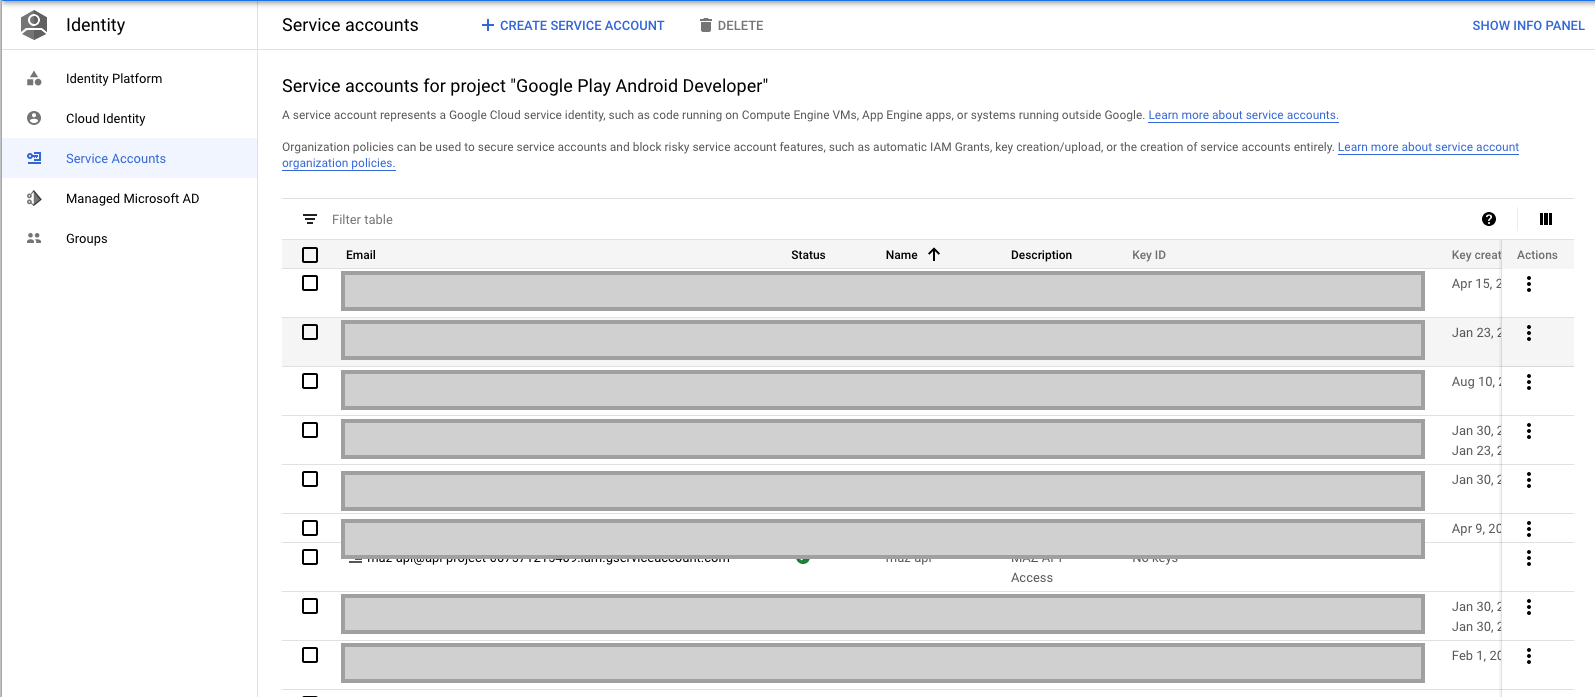Open the column display options icon

pos(1546,219)
